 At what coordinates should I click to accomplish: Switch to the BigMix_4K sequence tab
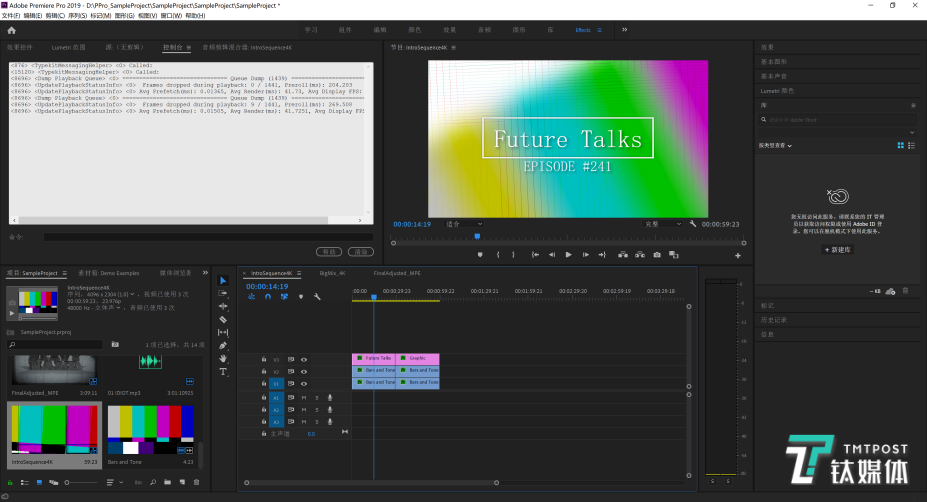coord(332,272)
